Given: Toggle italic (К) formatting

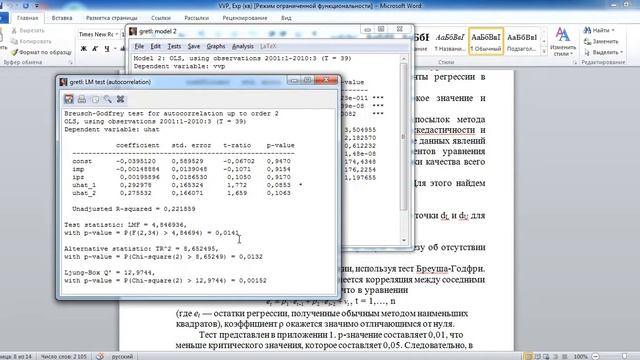Looking at the screenshot, I should pos(95,49).
